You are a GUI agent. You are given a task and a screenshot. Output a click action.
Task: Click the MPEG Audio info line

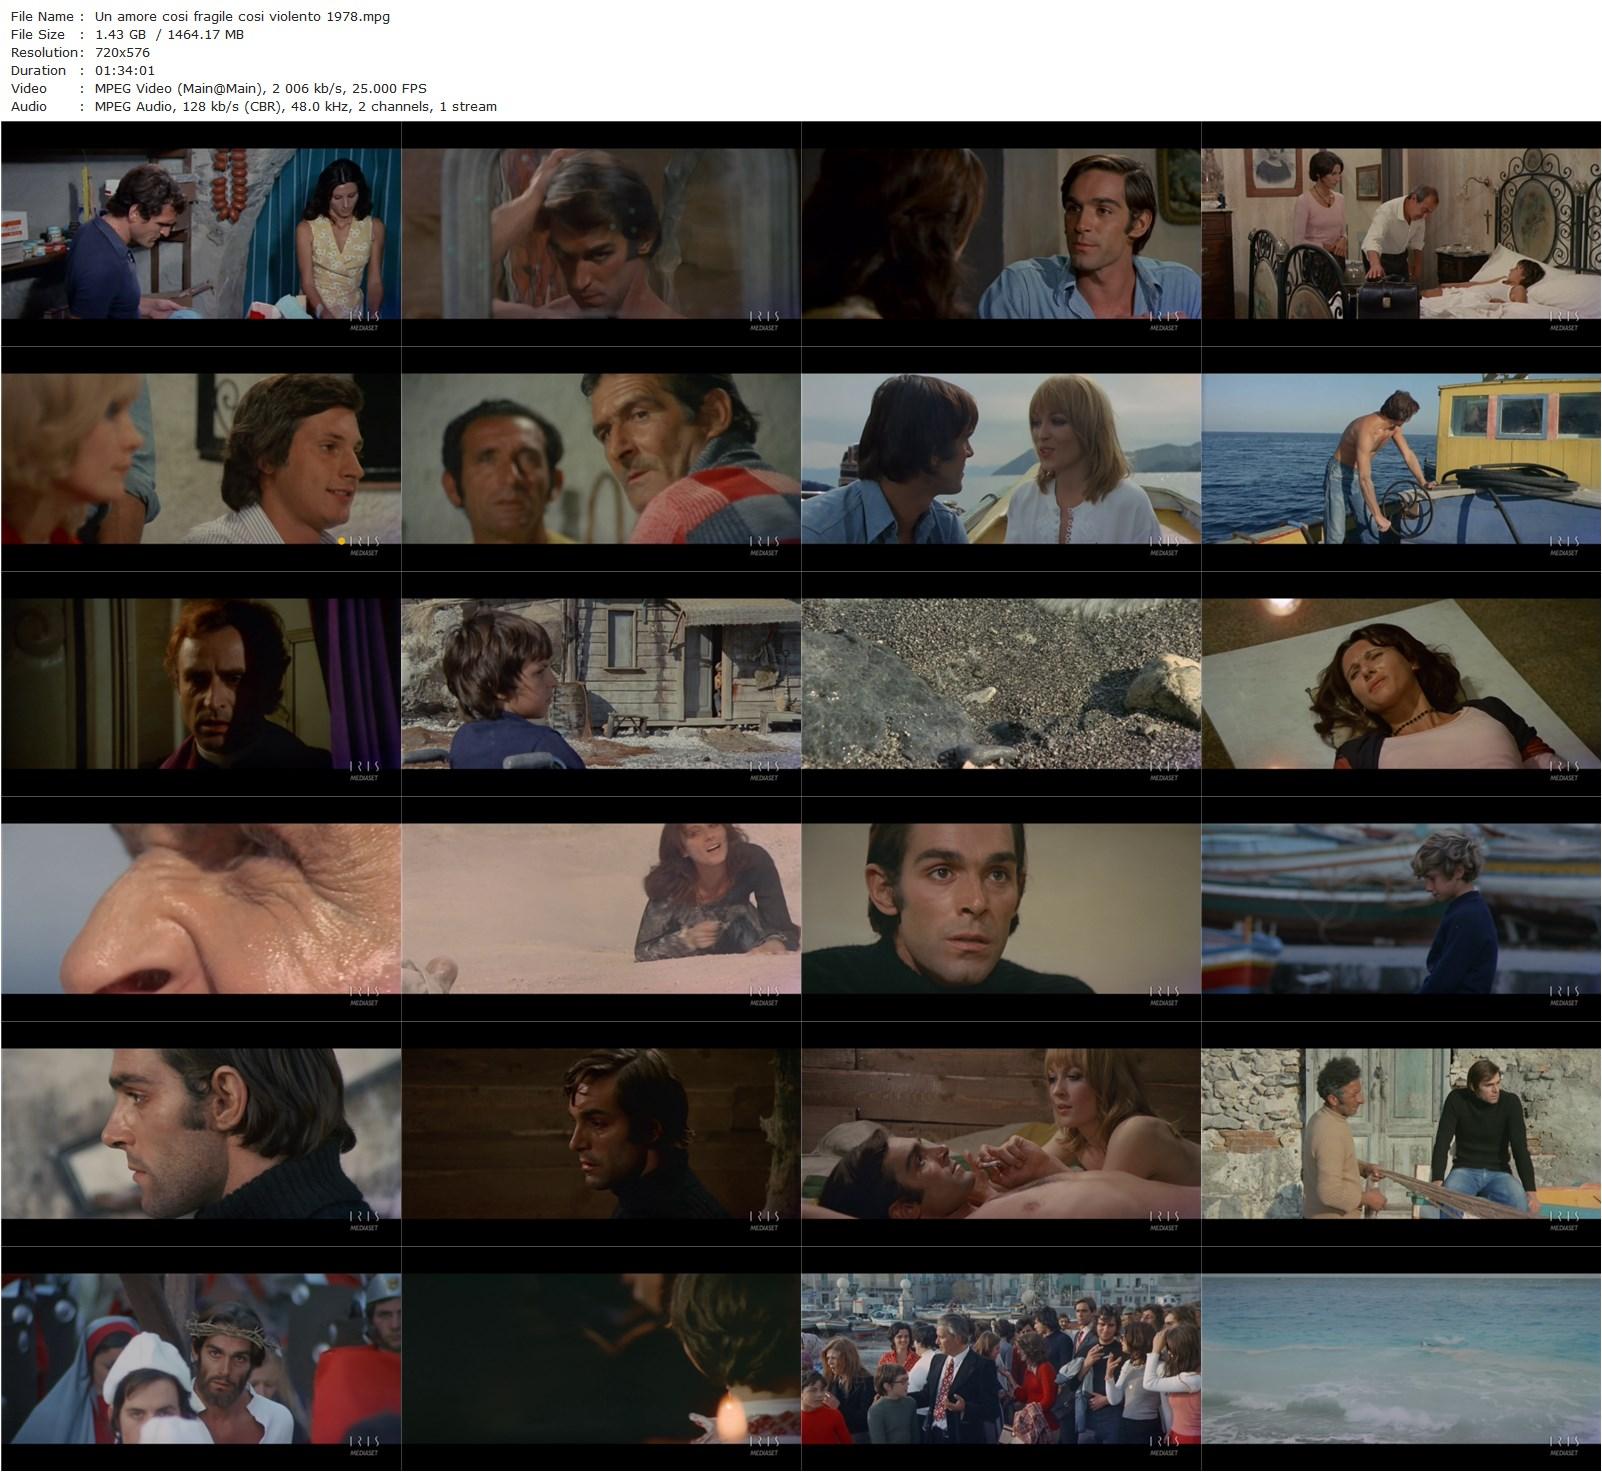(295, 106)
